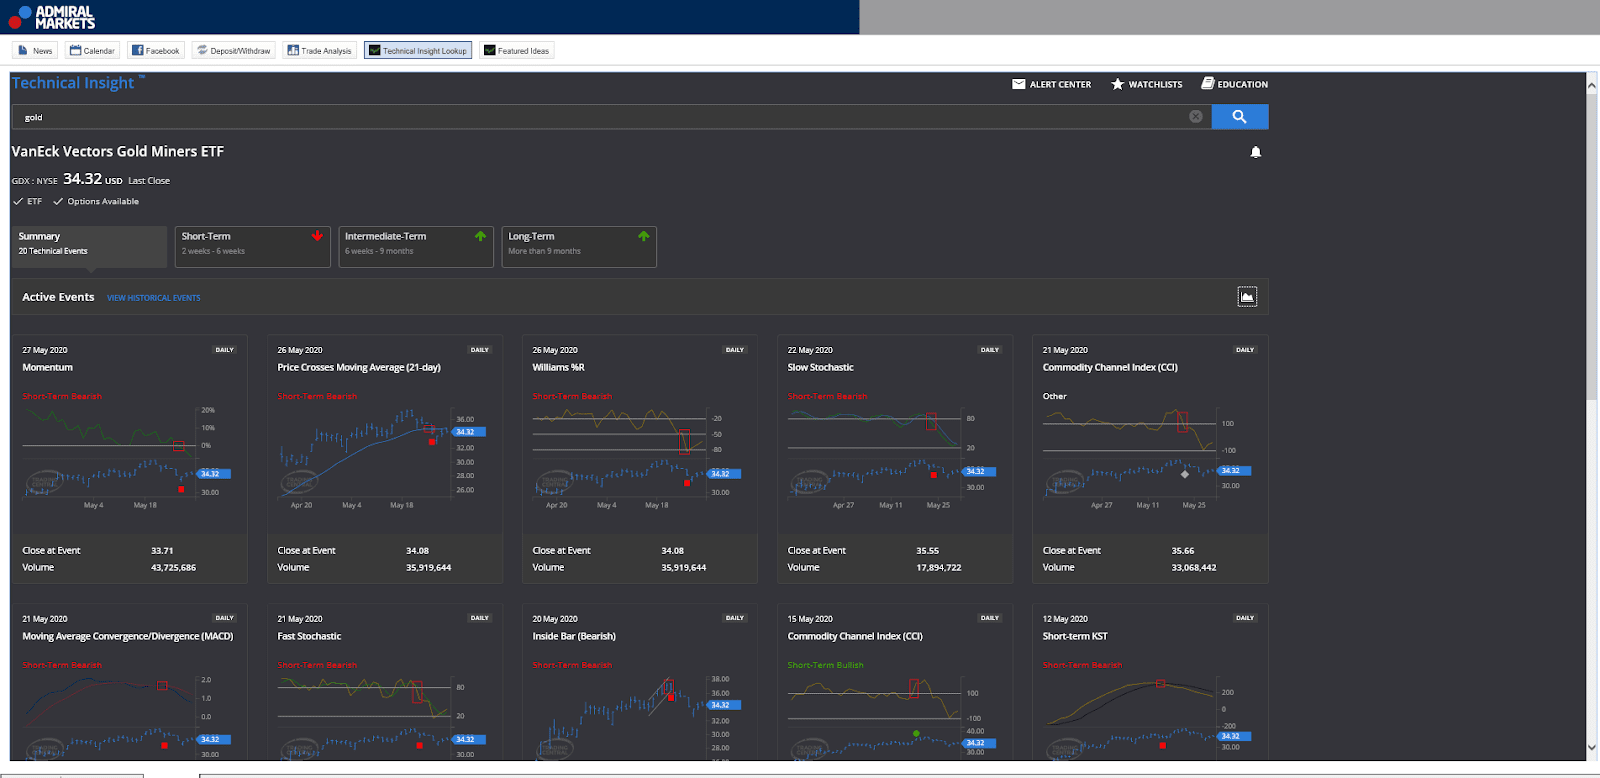Click Moving Average Convergence/Divergence (MACD) title

pos(128,636)
